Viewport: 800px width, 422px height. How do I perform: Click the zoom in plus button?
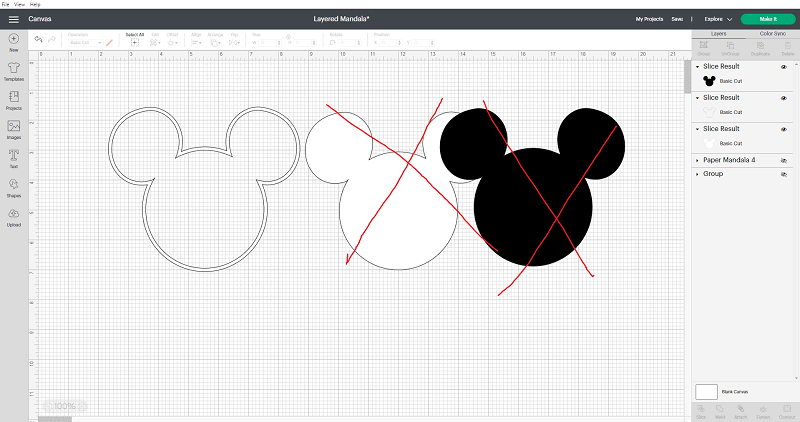click(x=82, y=407)
